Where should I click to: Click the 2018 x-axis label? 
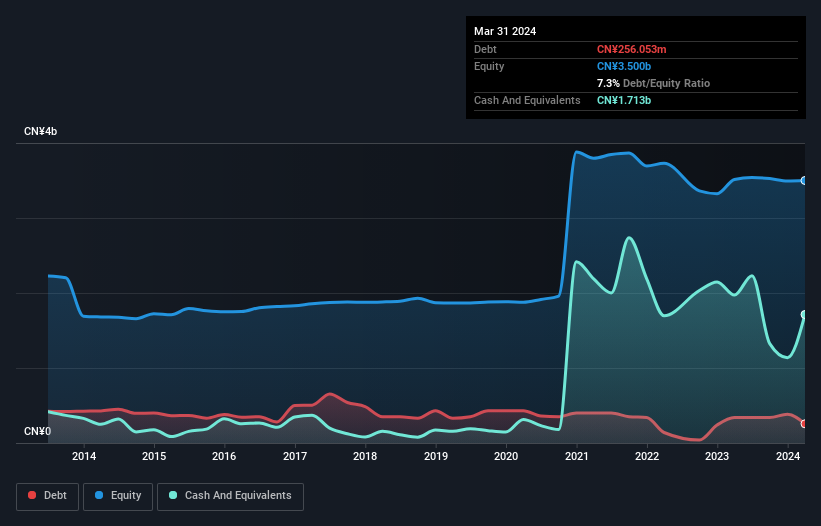click(x=365, y=456)
